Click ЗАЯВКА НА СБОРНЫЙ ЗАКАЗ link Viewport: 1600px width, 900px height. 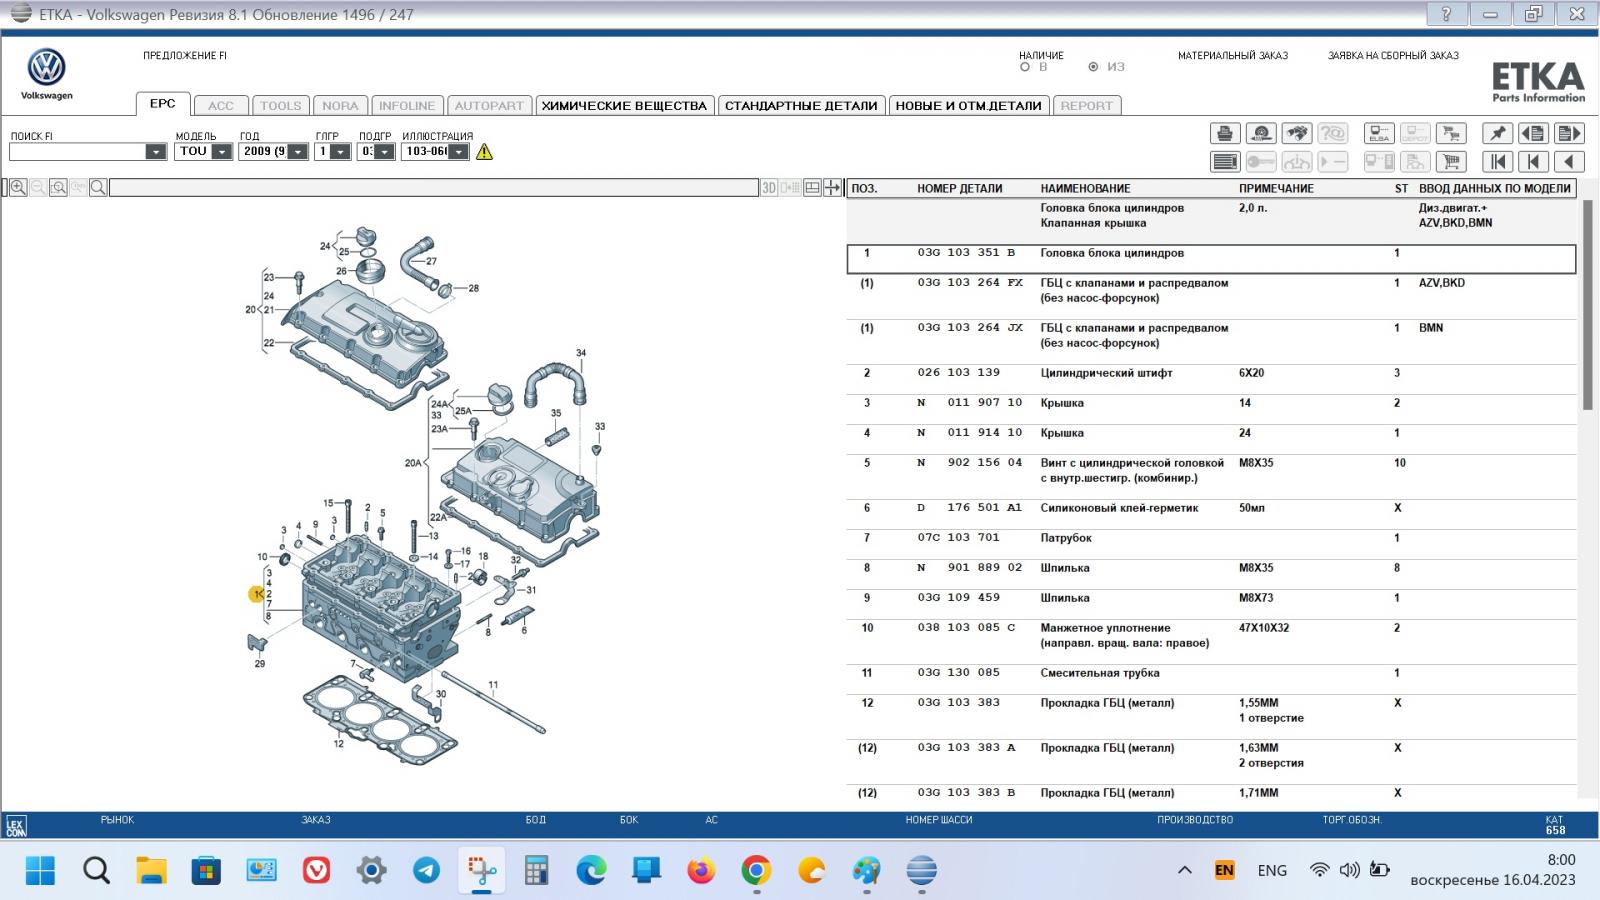1393,56
